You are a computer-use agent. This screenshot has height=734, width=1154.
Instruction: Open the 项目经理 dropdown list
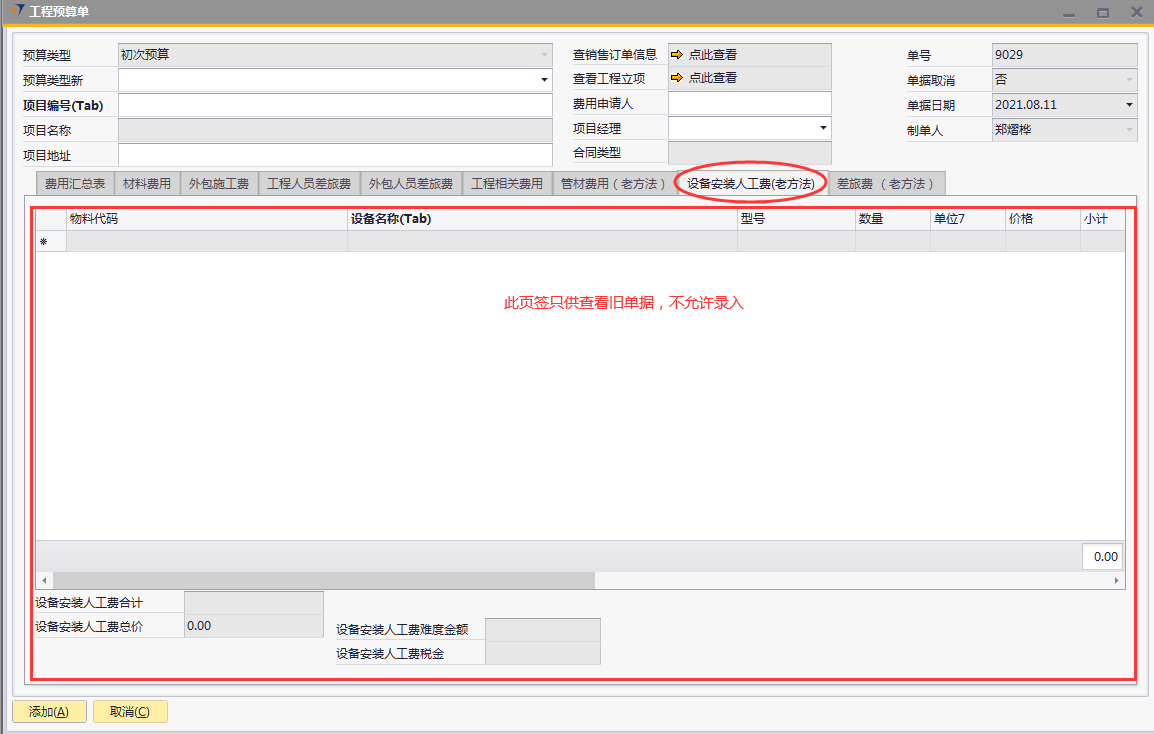823,128
